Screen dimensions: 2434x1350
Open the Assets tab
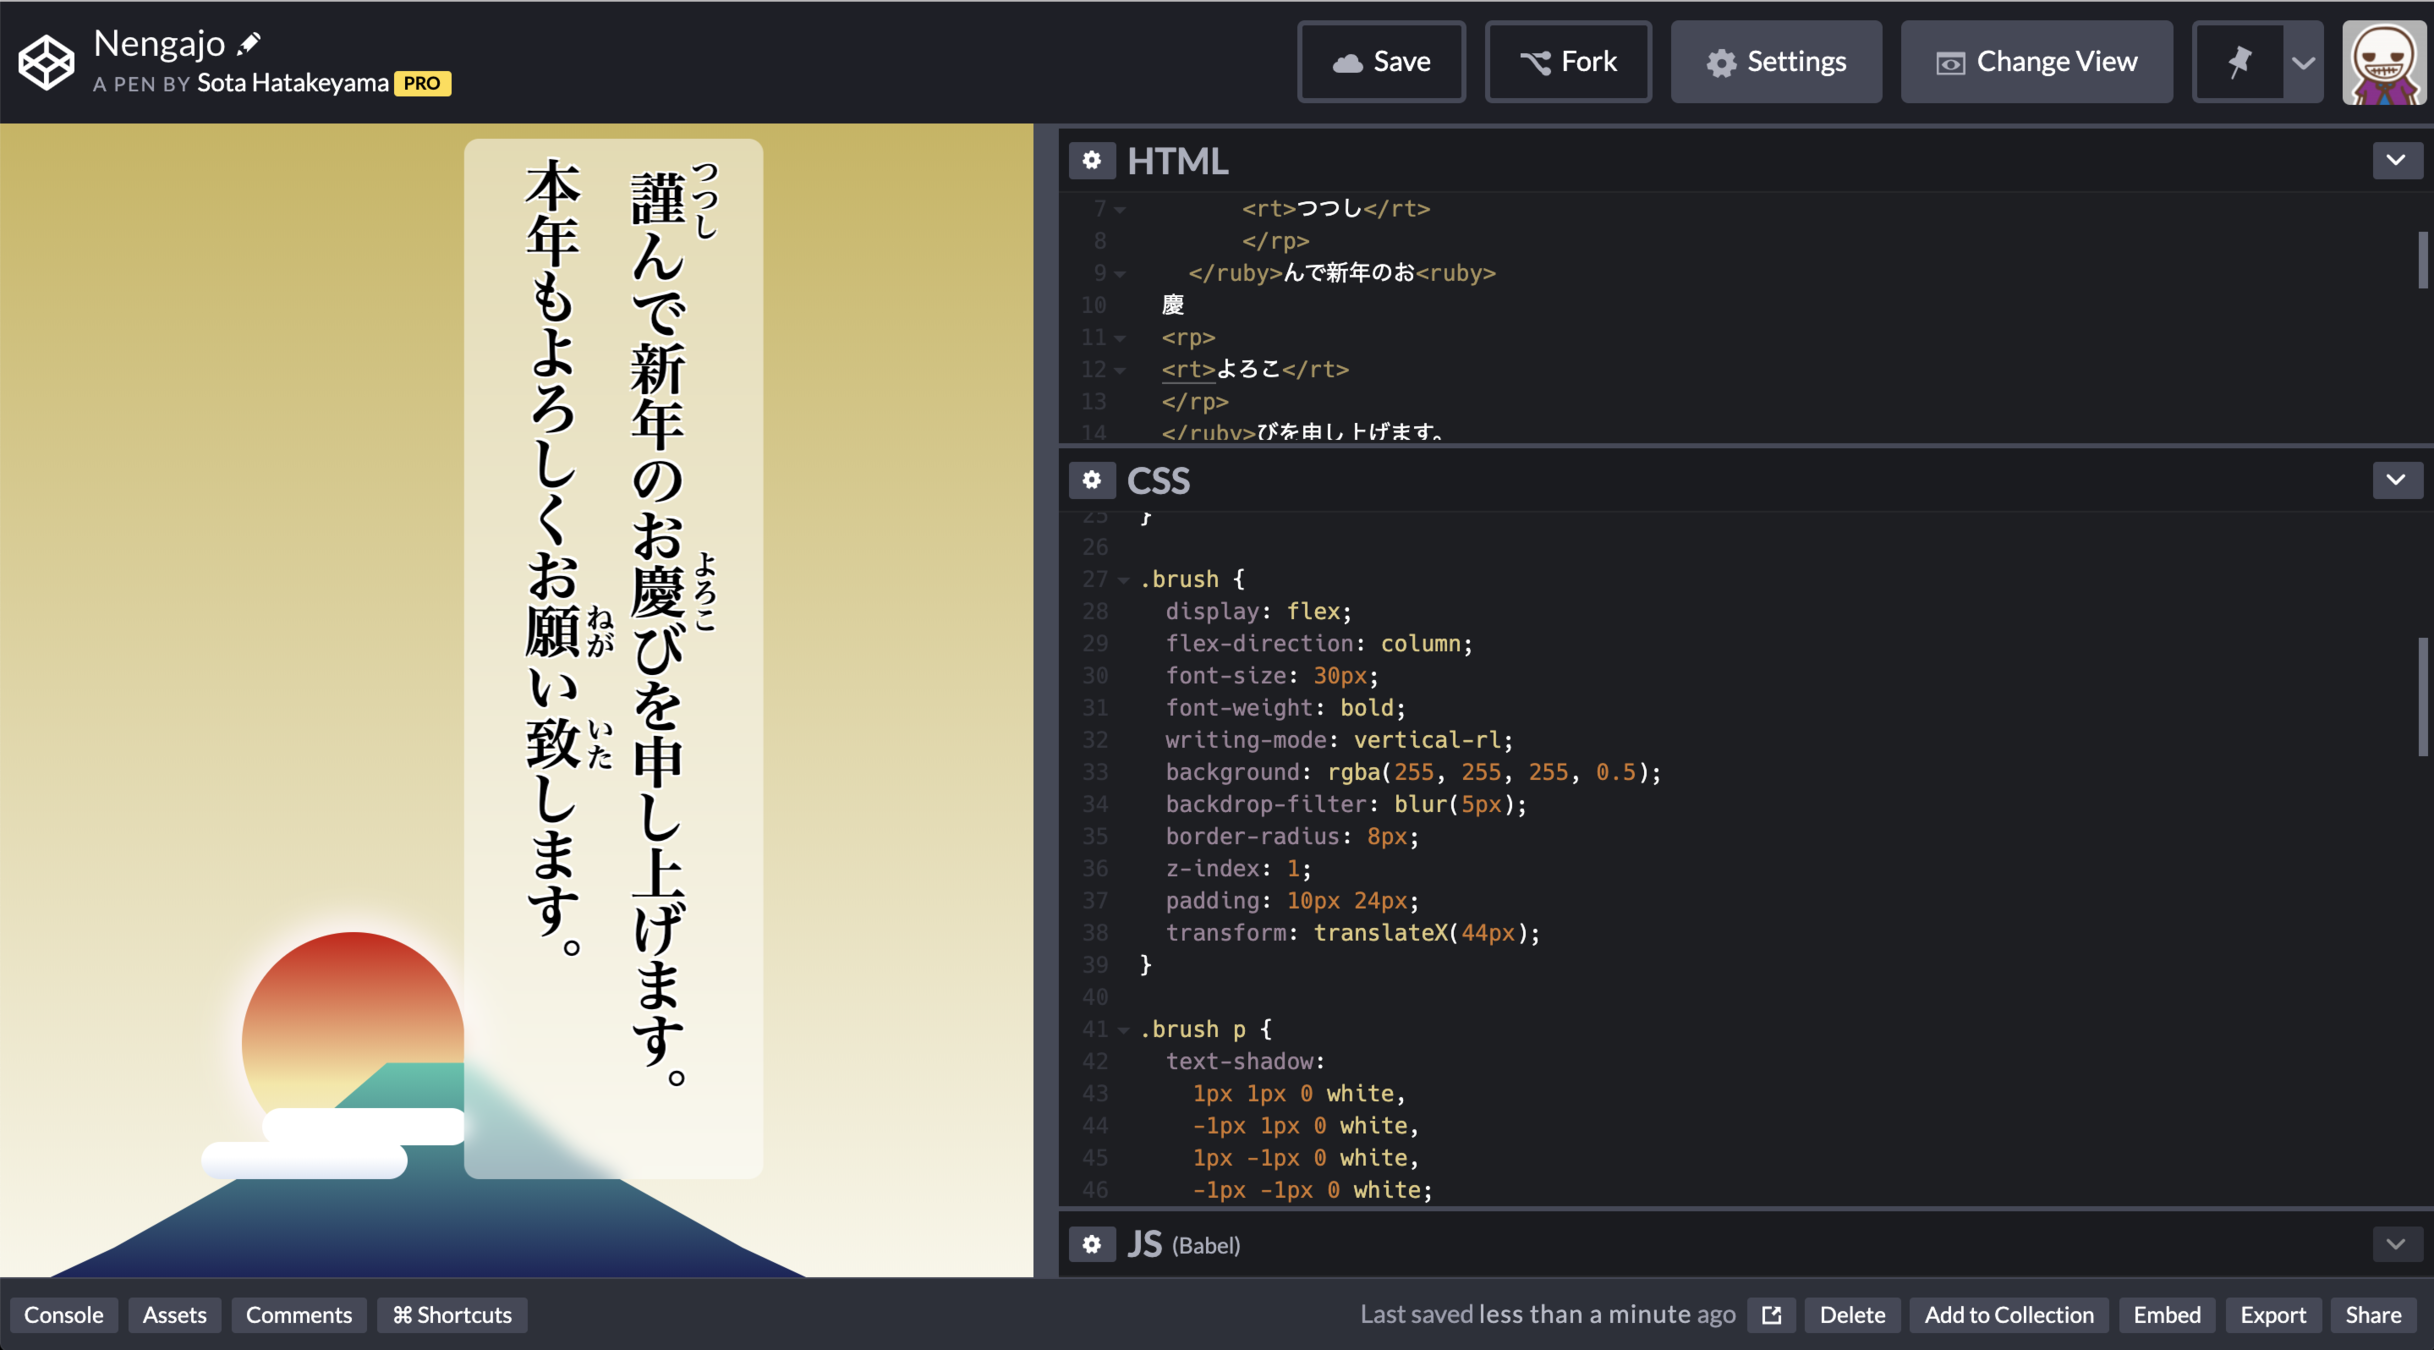click(x=174, y=1315)
